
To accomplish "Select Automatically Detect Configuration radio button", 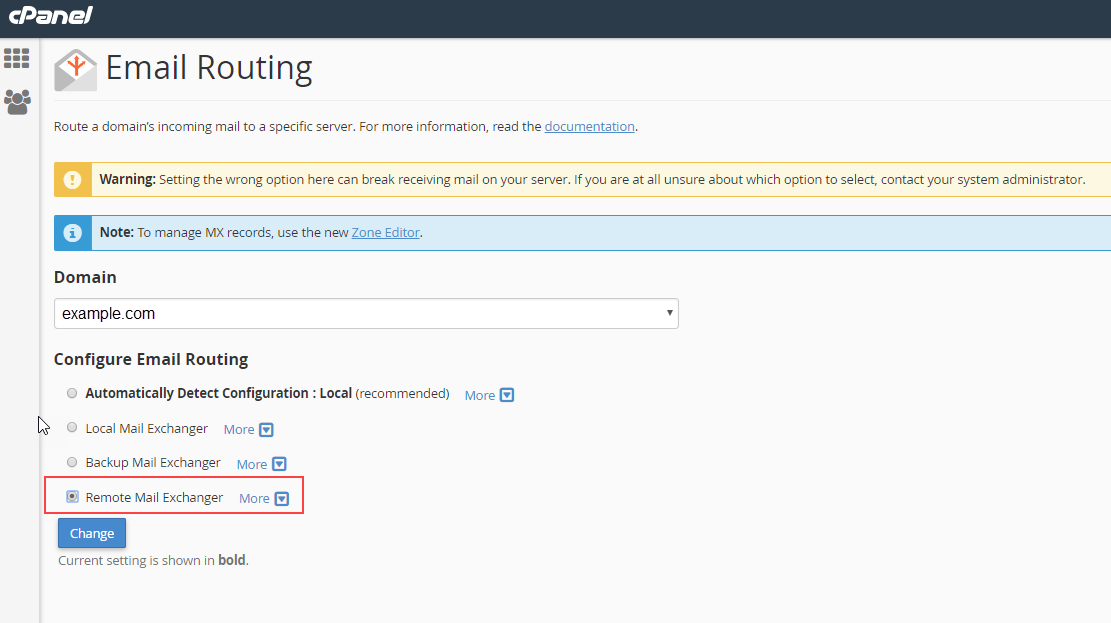I will 72,394.
